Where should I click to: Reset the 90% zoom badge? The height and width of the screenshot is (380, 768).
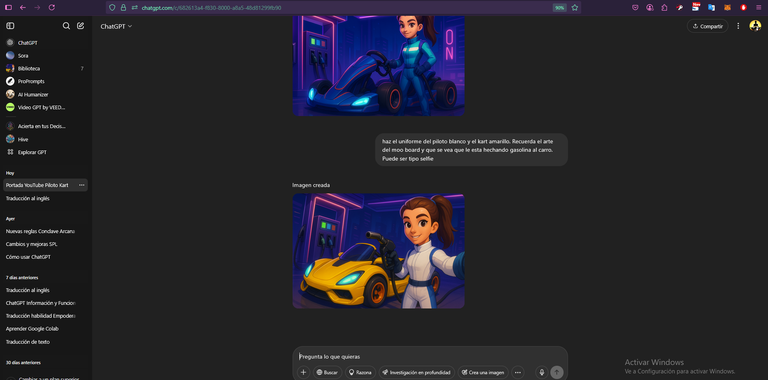pyautogui.click(x=559, y=7)
